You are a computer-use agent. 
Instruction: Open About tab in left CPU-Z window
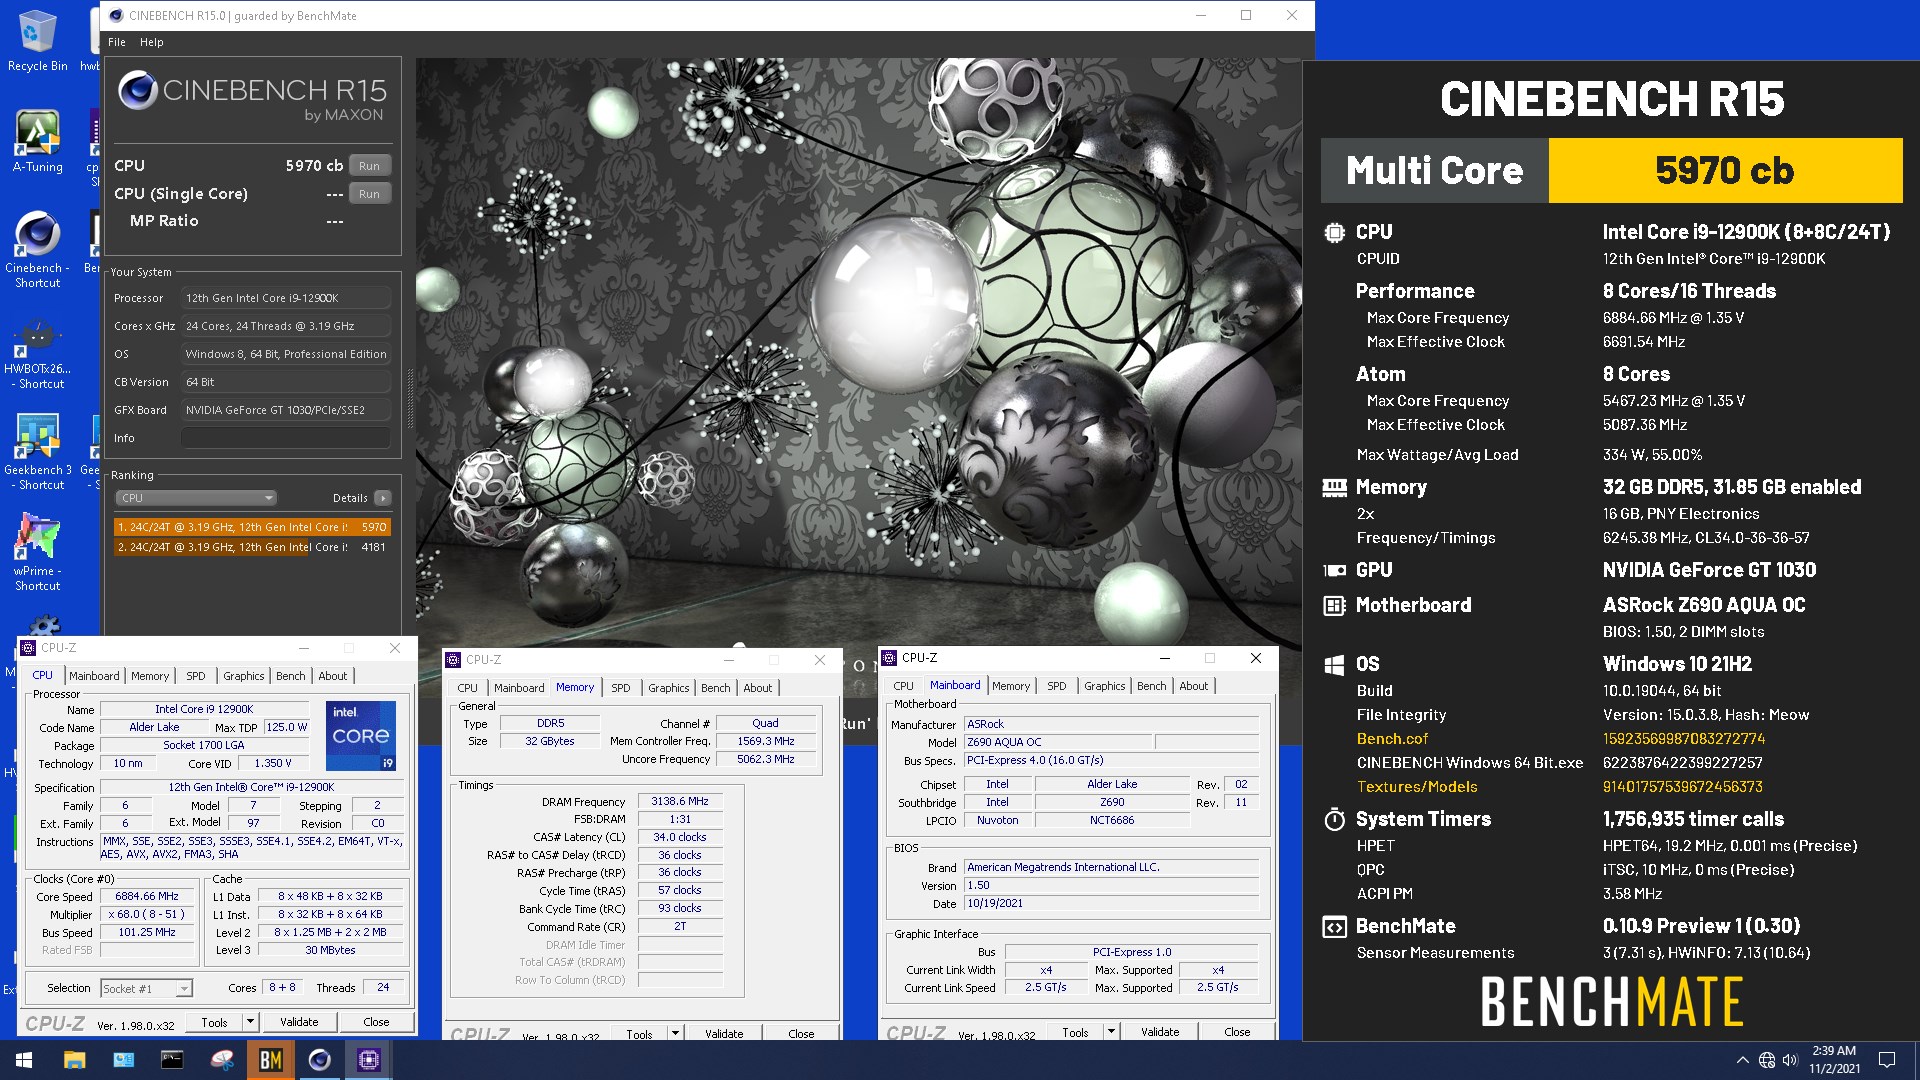[333, 676]
